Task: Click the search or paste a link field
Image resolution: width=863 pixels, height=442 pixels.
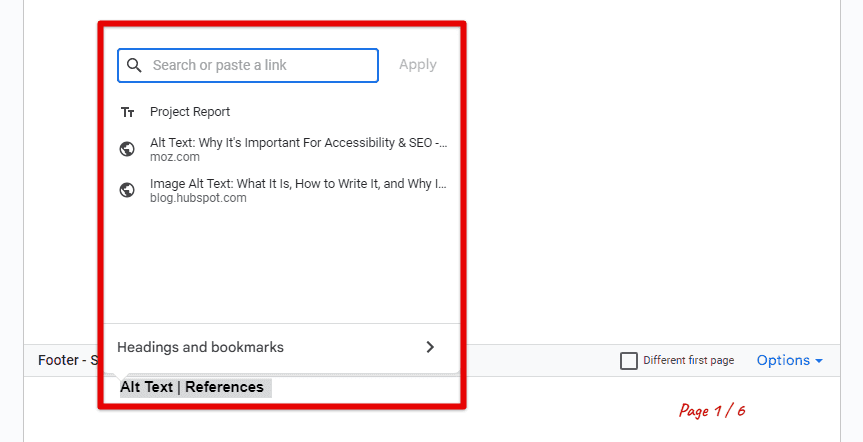Action: [248, 66]
